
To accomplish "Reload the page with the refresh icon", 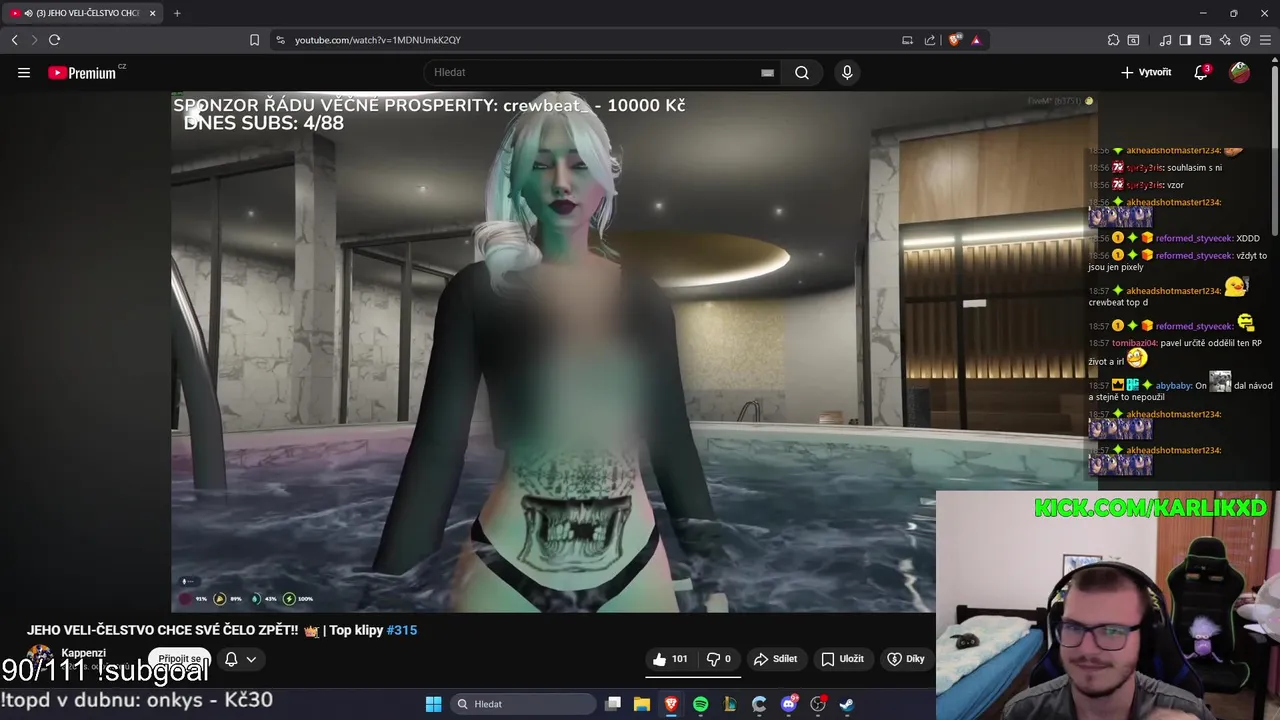I will click(54, 40).
